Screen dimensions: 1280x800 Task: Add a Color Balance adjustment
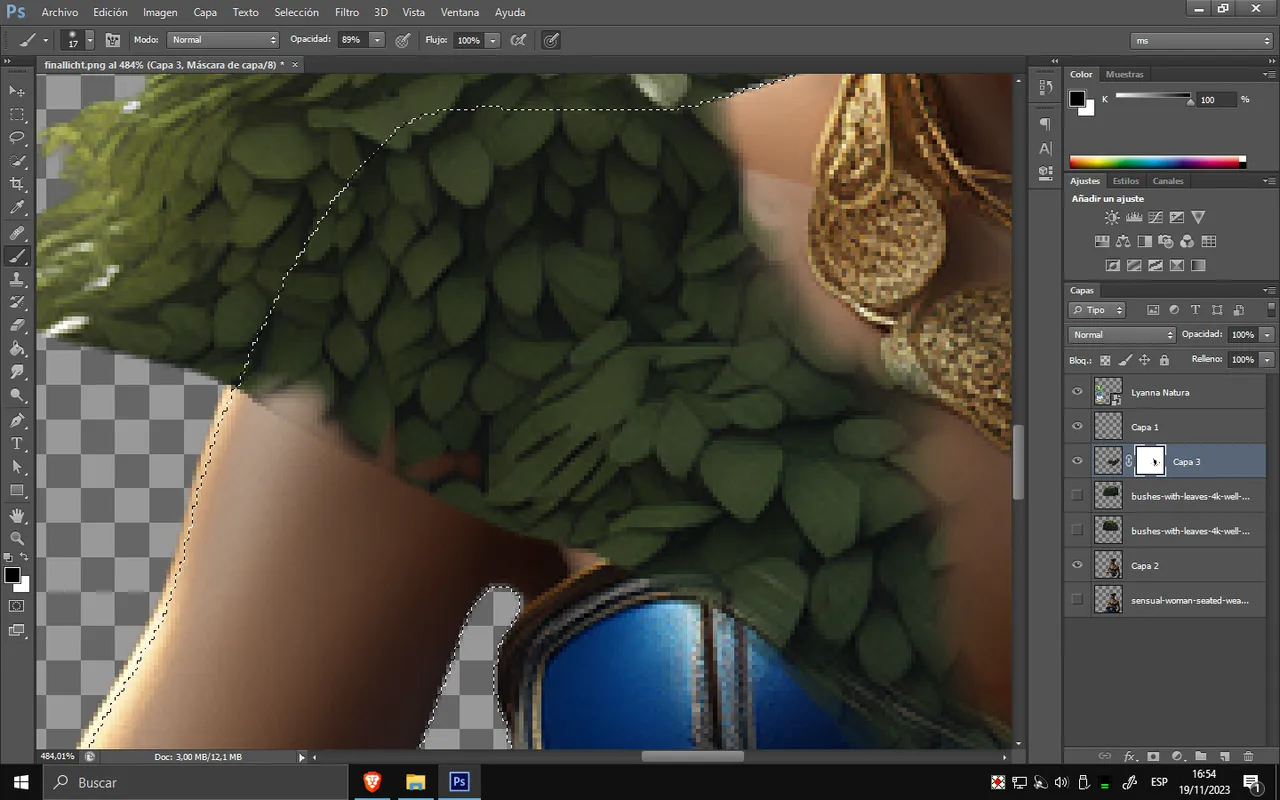pyautogui.click(x=1123, y=241)
